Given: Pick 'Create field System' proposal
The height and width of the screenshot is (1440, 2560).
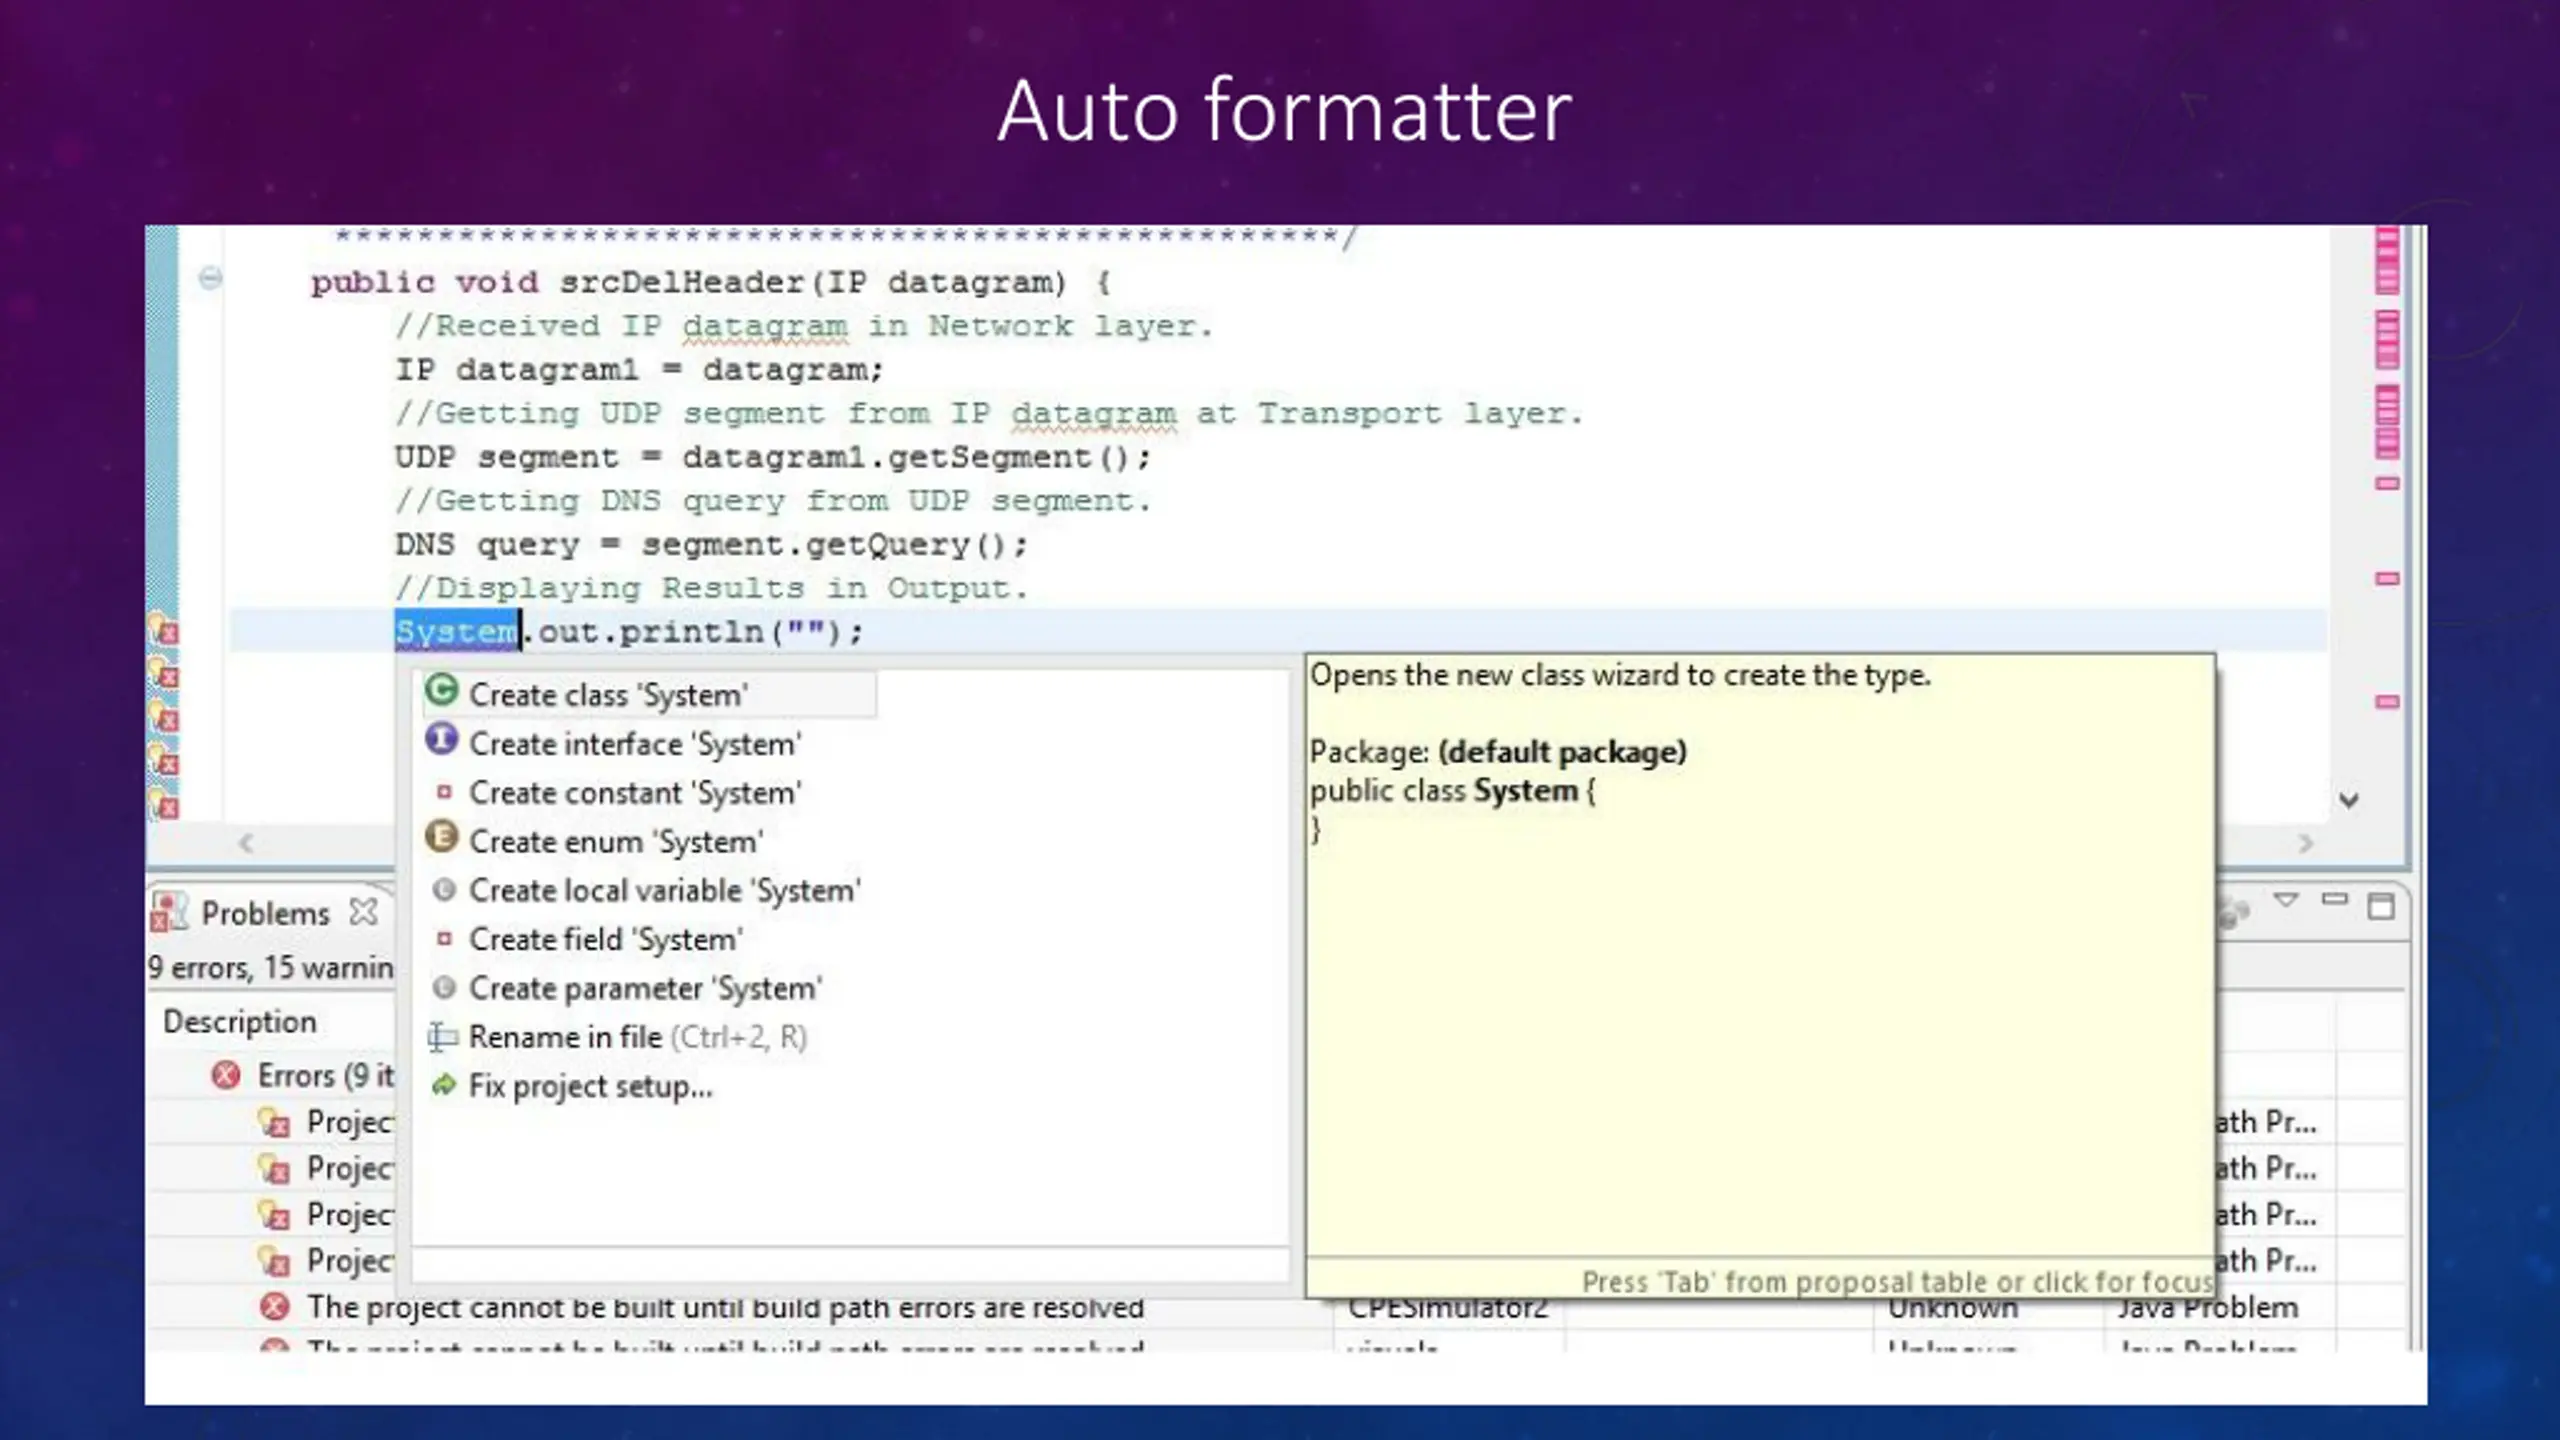Looking at the screenshot, I should coord(606,940).
